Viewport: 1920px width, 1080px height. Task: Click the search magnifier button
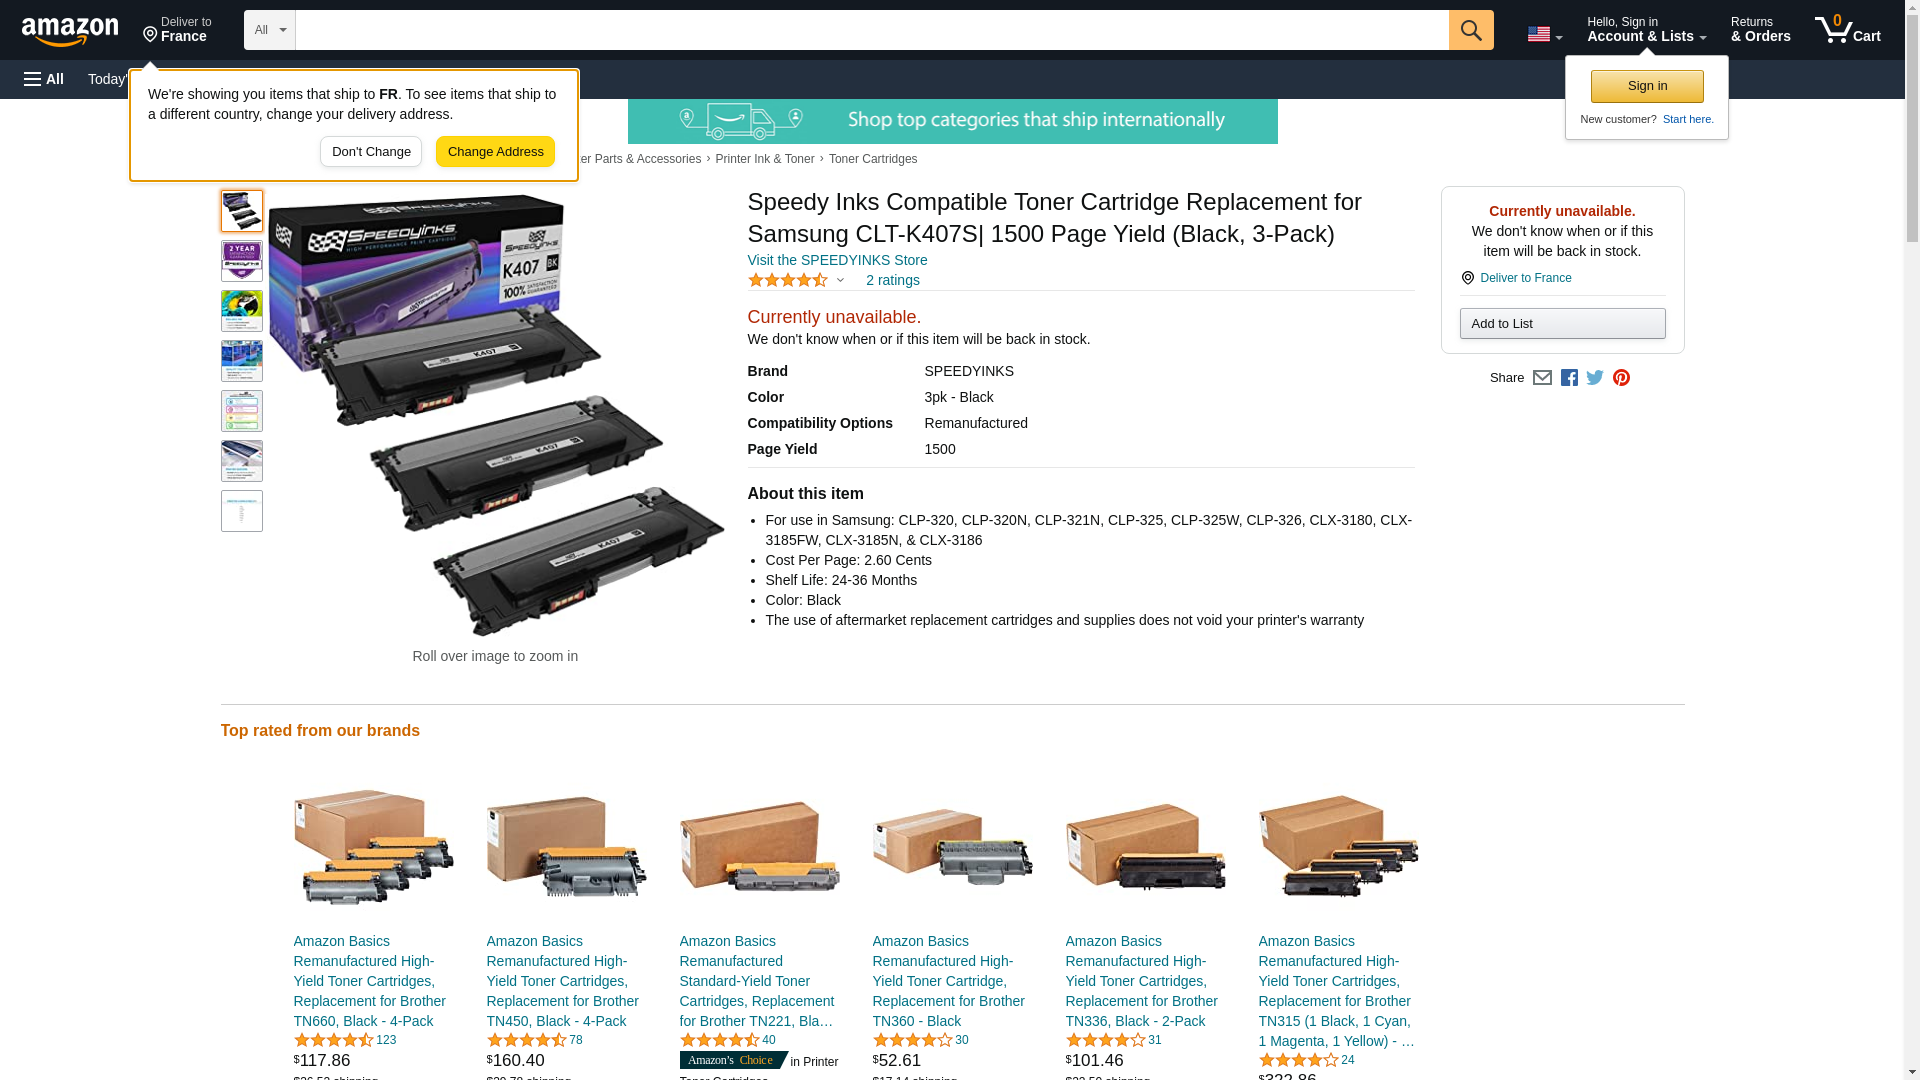[1470, 30]
